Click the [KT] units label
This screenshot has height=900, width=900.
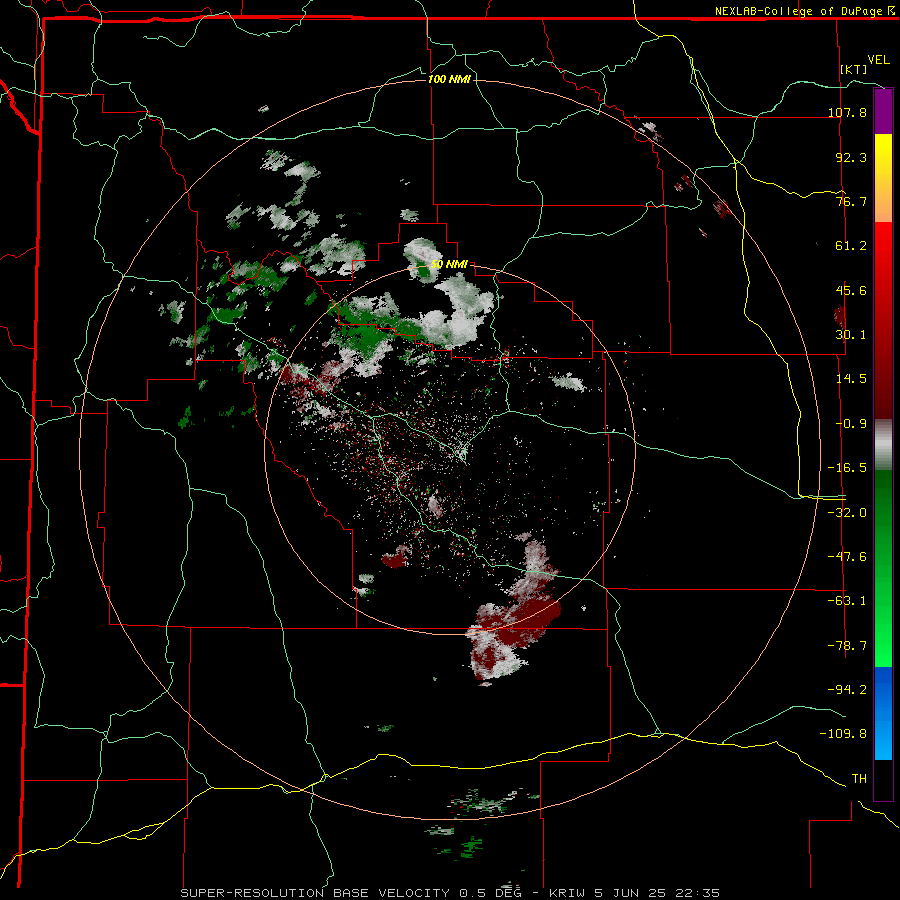click(x=854, y=69)
